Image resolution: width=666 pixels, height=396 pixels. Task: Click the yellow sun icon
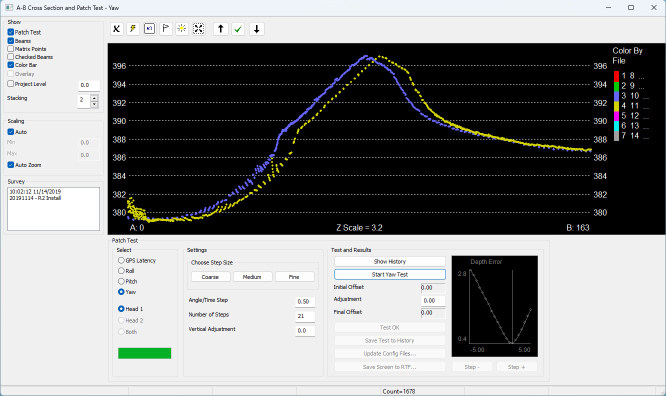182,29
